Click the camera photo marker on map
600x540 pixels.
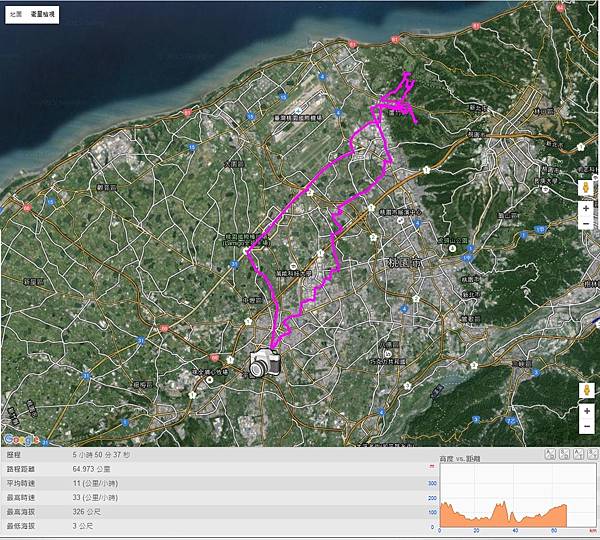(x=265, y=364)
